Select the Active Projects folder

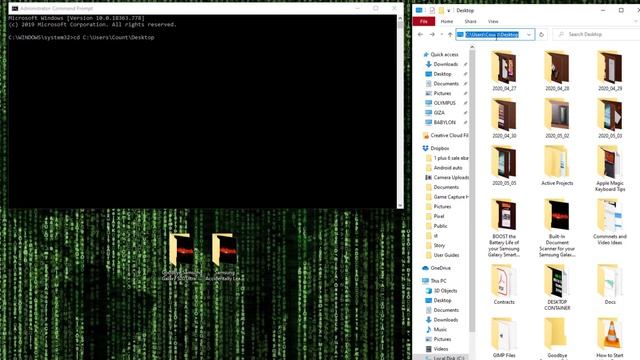point(557,166)
